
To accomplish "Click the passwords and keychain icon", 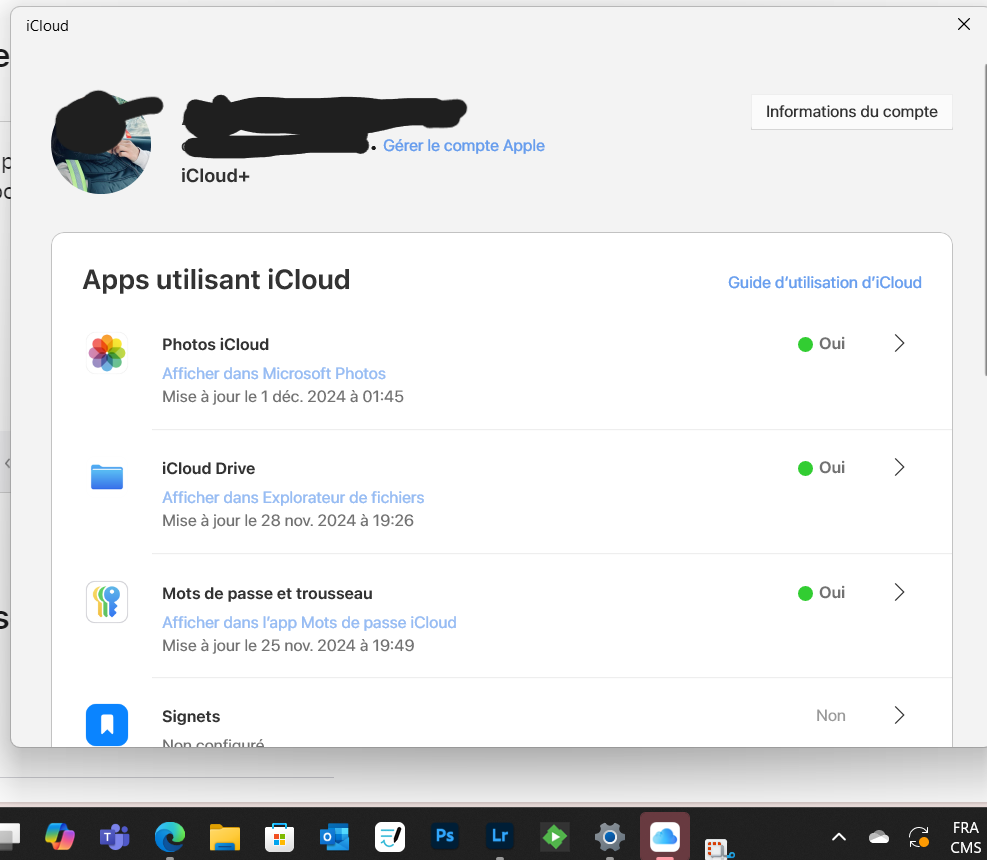I will [x=107, y=602].
